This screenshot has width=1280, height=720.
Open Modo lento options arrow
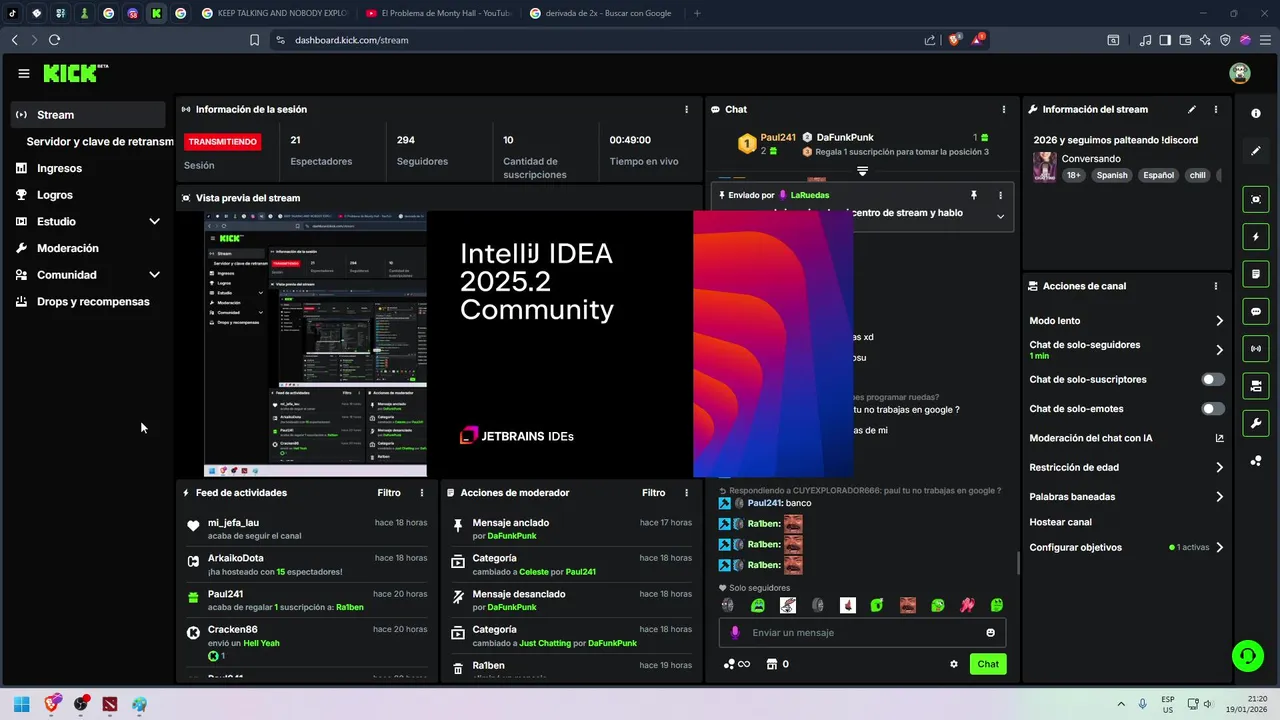pos(1219,321)
